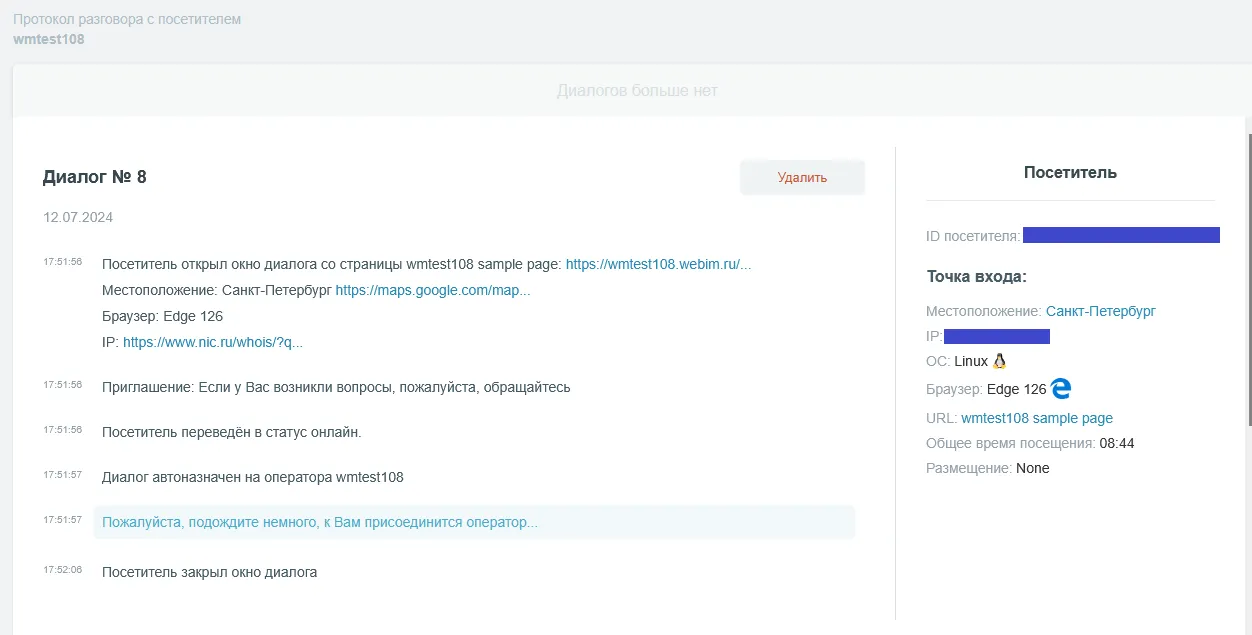Open the maps.google.com location link

(432, 290)
